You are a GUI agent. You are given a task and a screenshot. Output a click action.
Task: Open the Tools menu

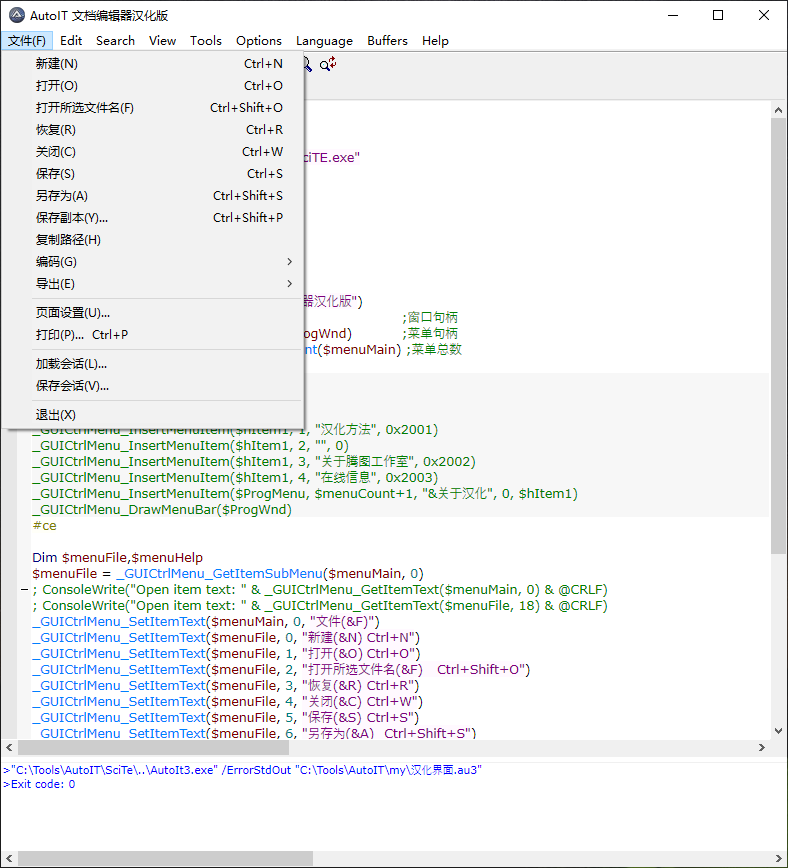click(206, 41)
